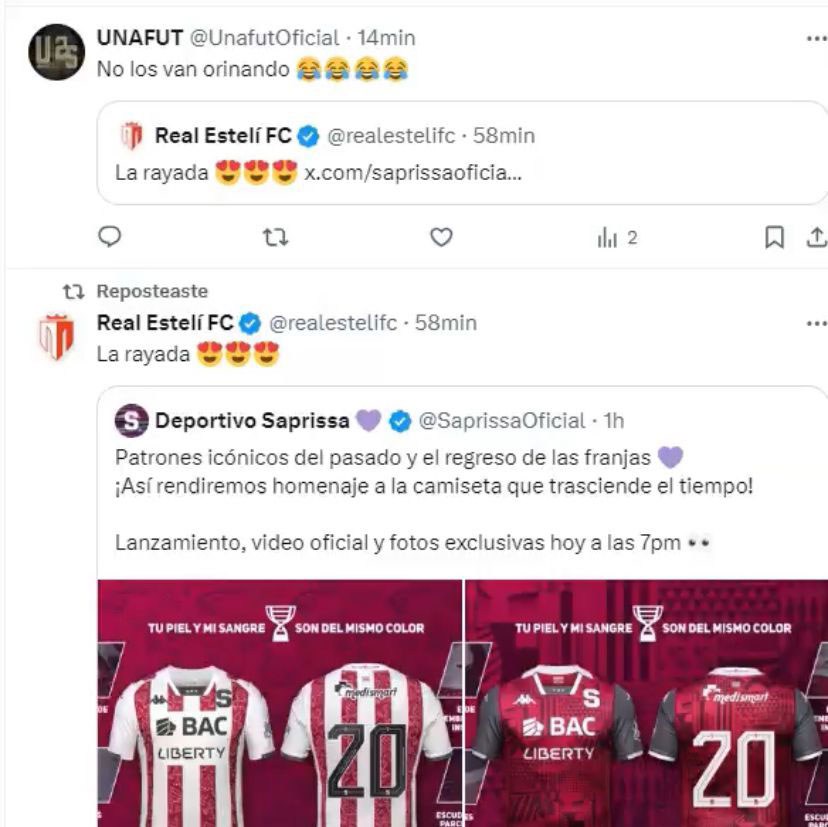Screen dimensions: 828x827
Task: Bookmark the UNAFUT tweet
Action: click(774, 237)
